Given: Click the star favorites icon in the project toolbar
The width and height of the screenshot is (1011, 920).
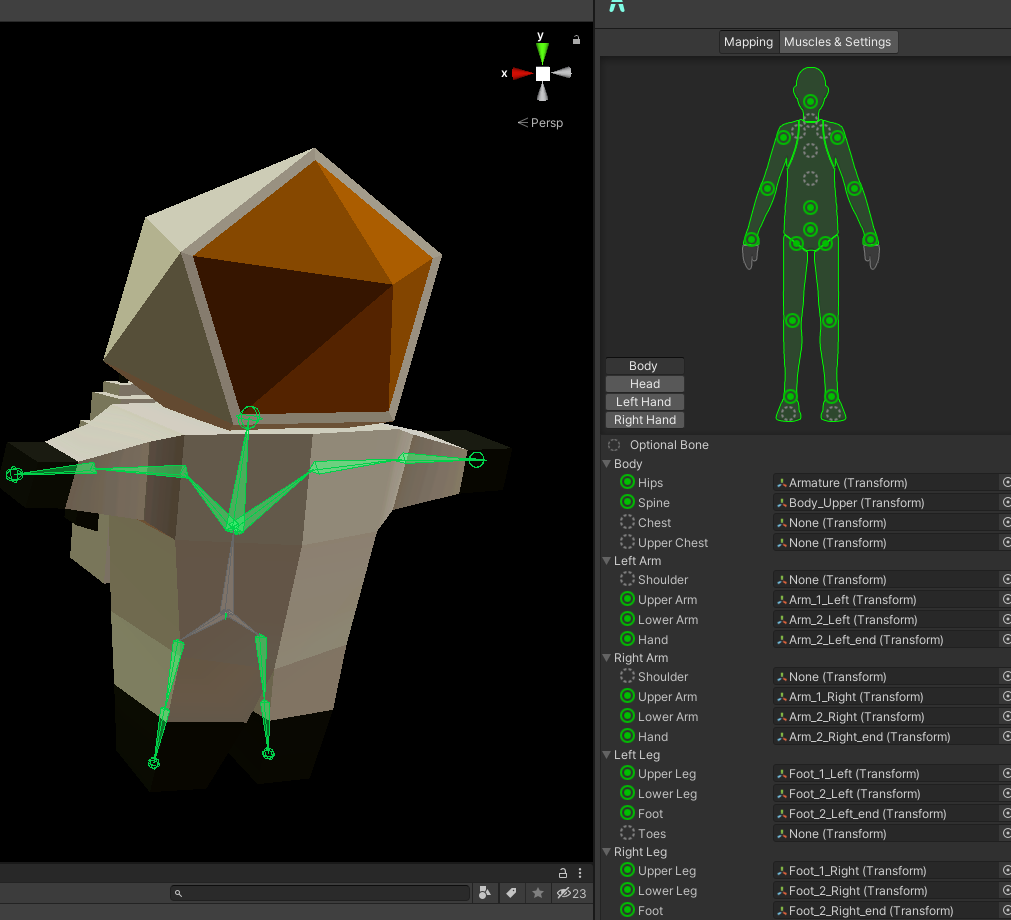Looking at the screenshot, I should point(538,893).
